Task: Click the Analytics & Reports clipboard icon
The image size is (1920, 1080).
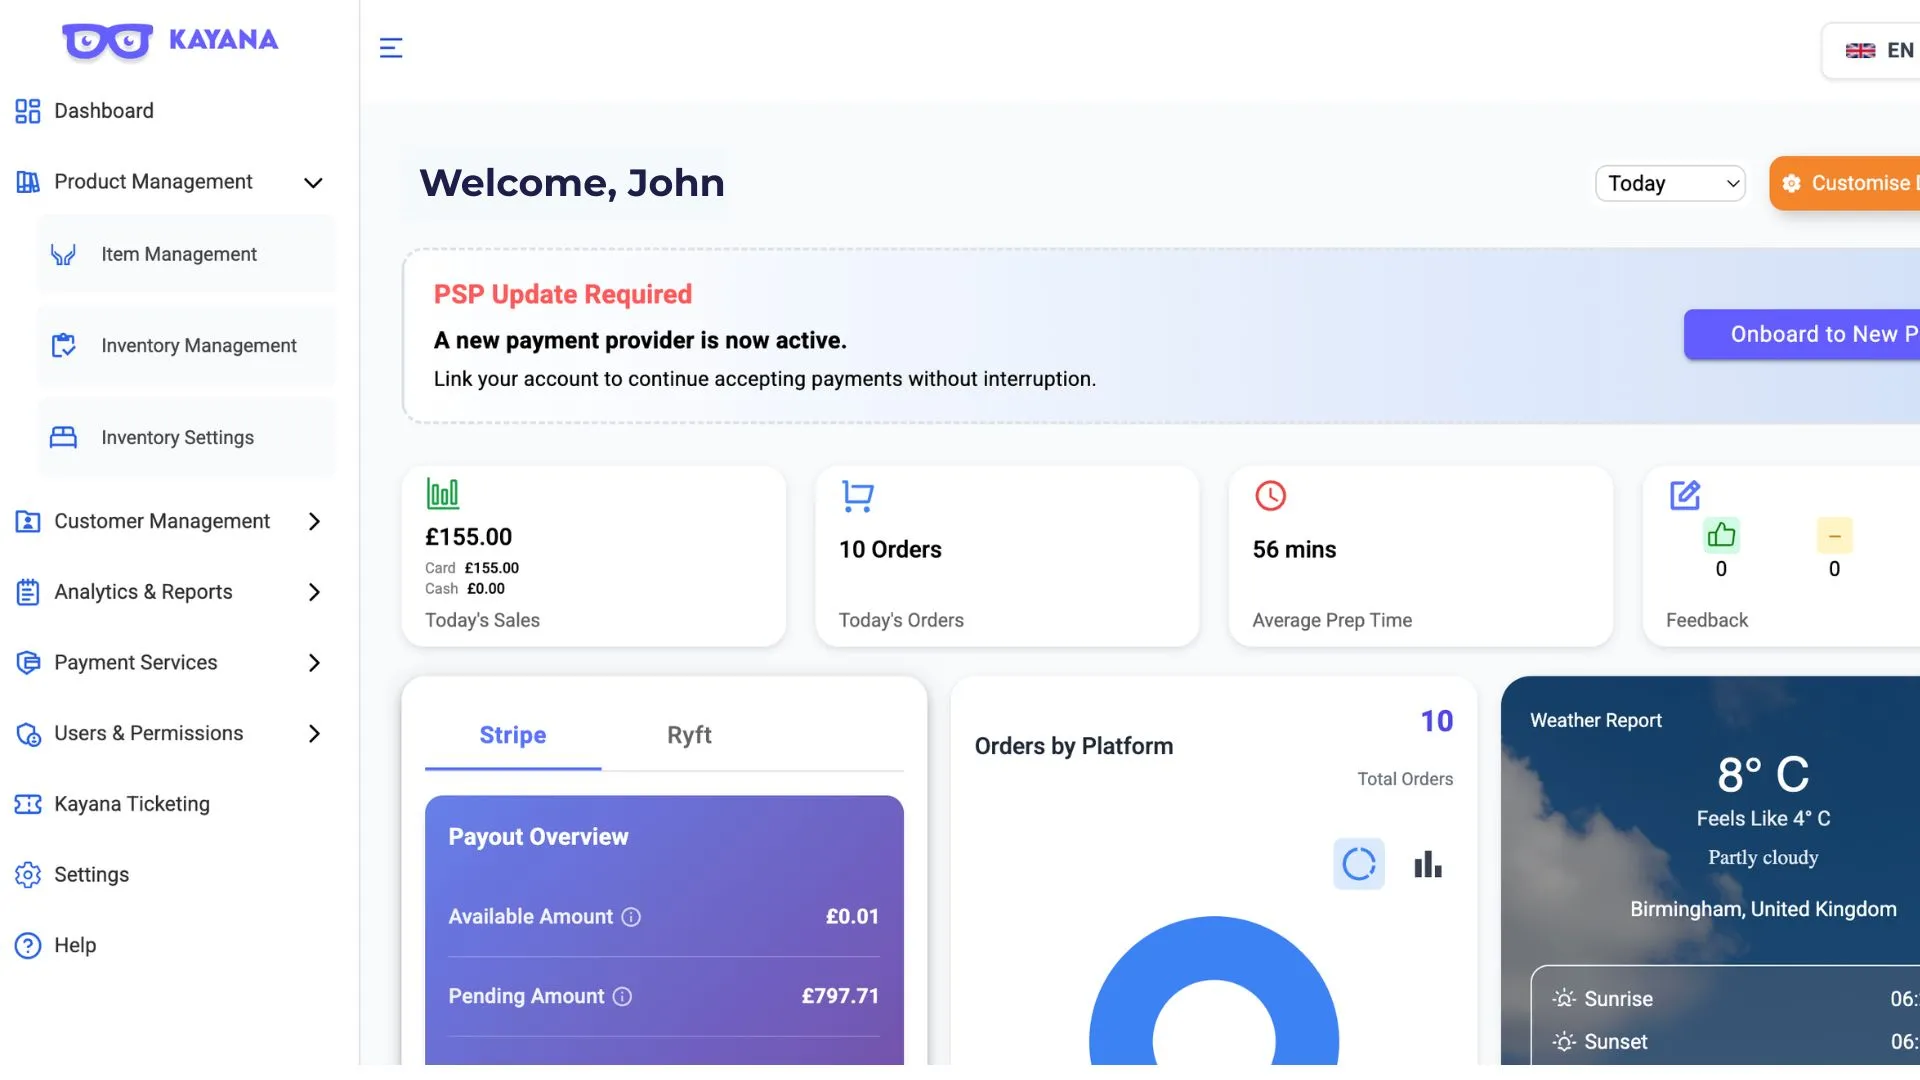Action: pos(28,592)
